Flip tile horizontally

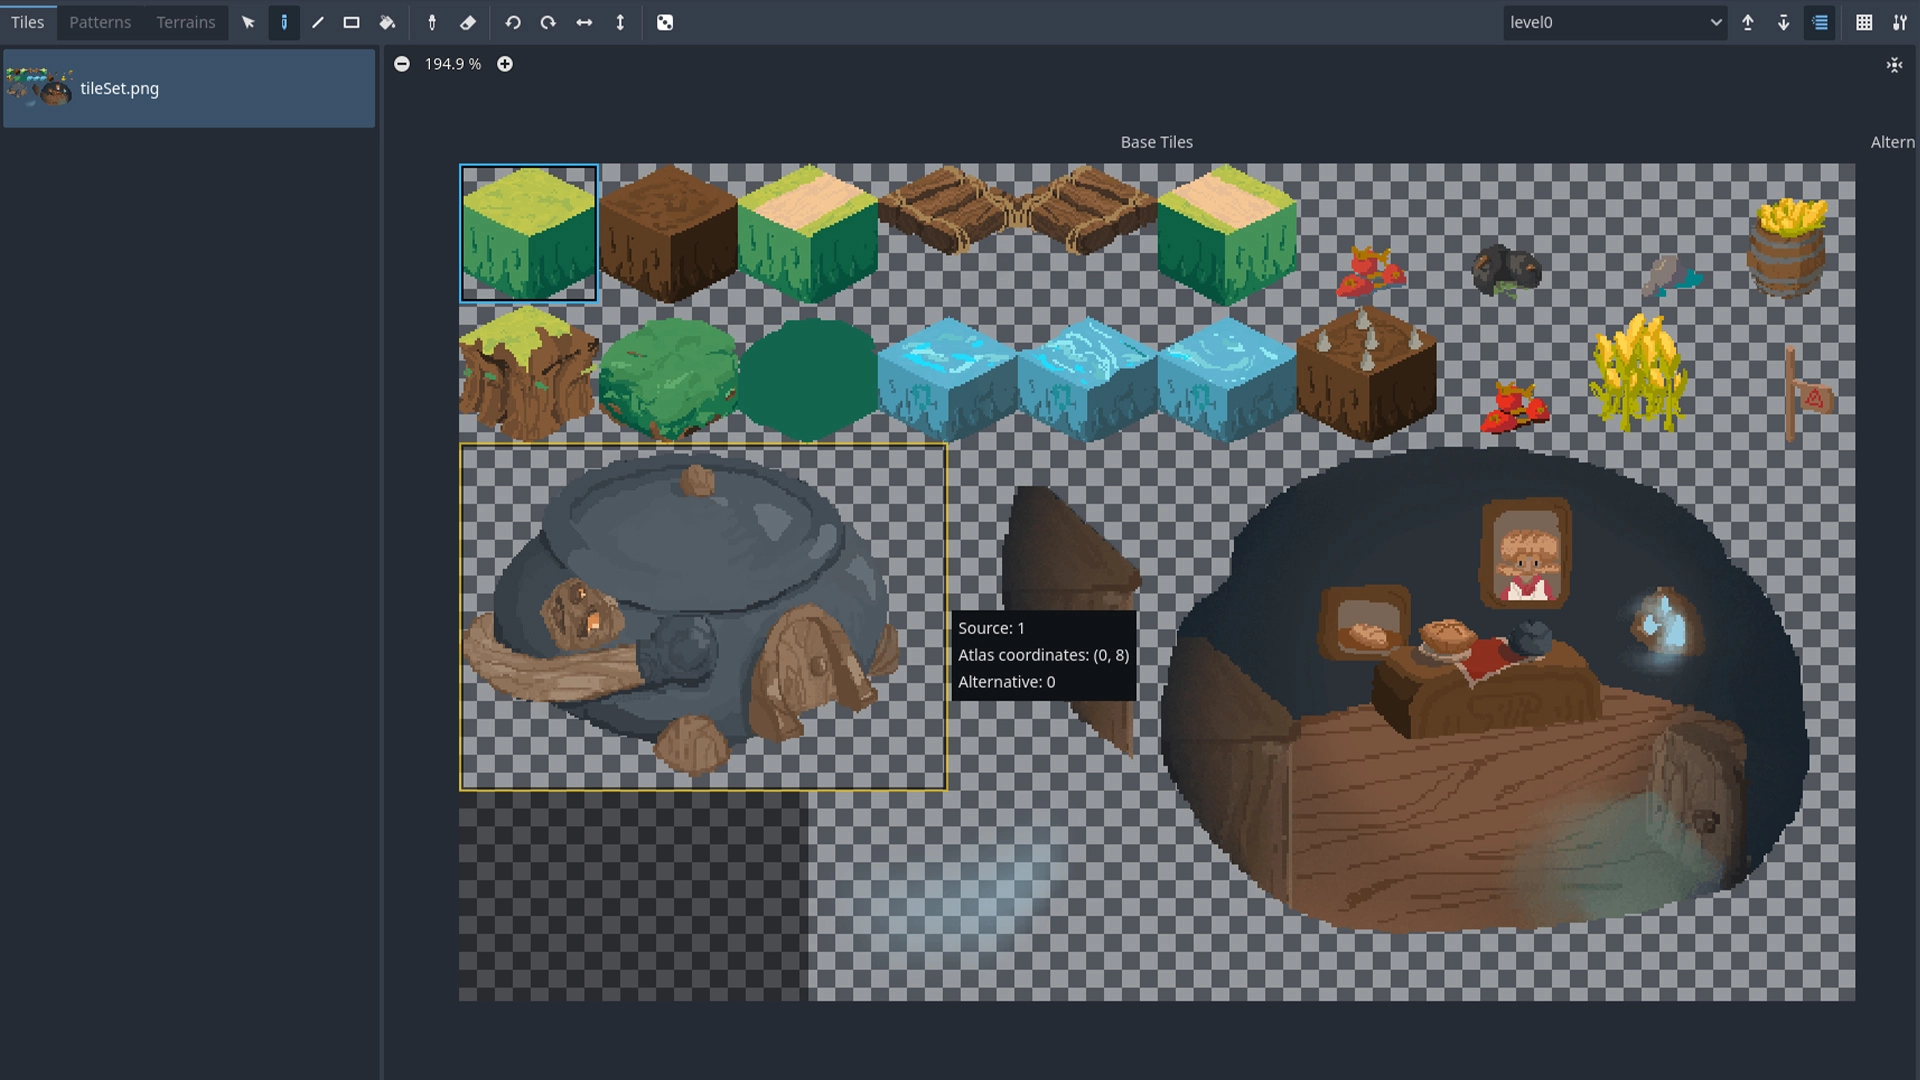tap(584, 22)
